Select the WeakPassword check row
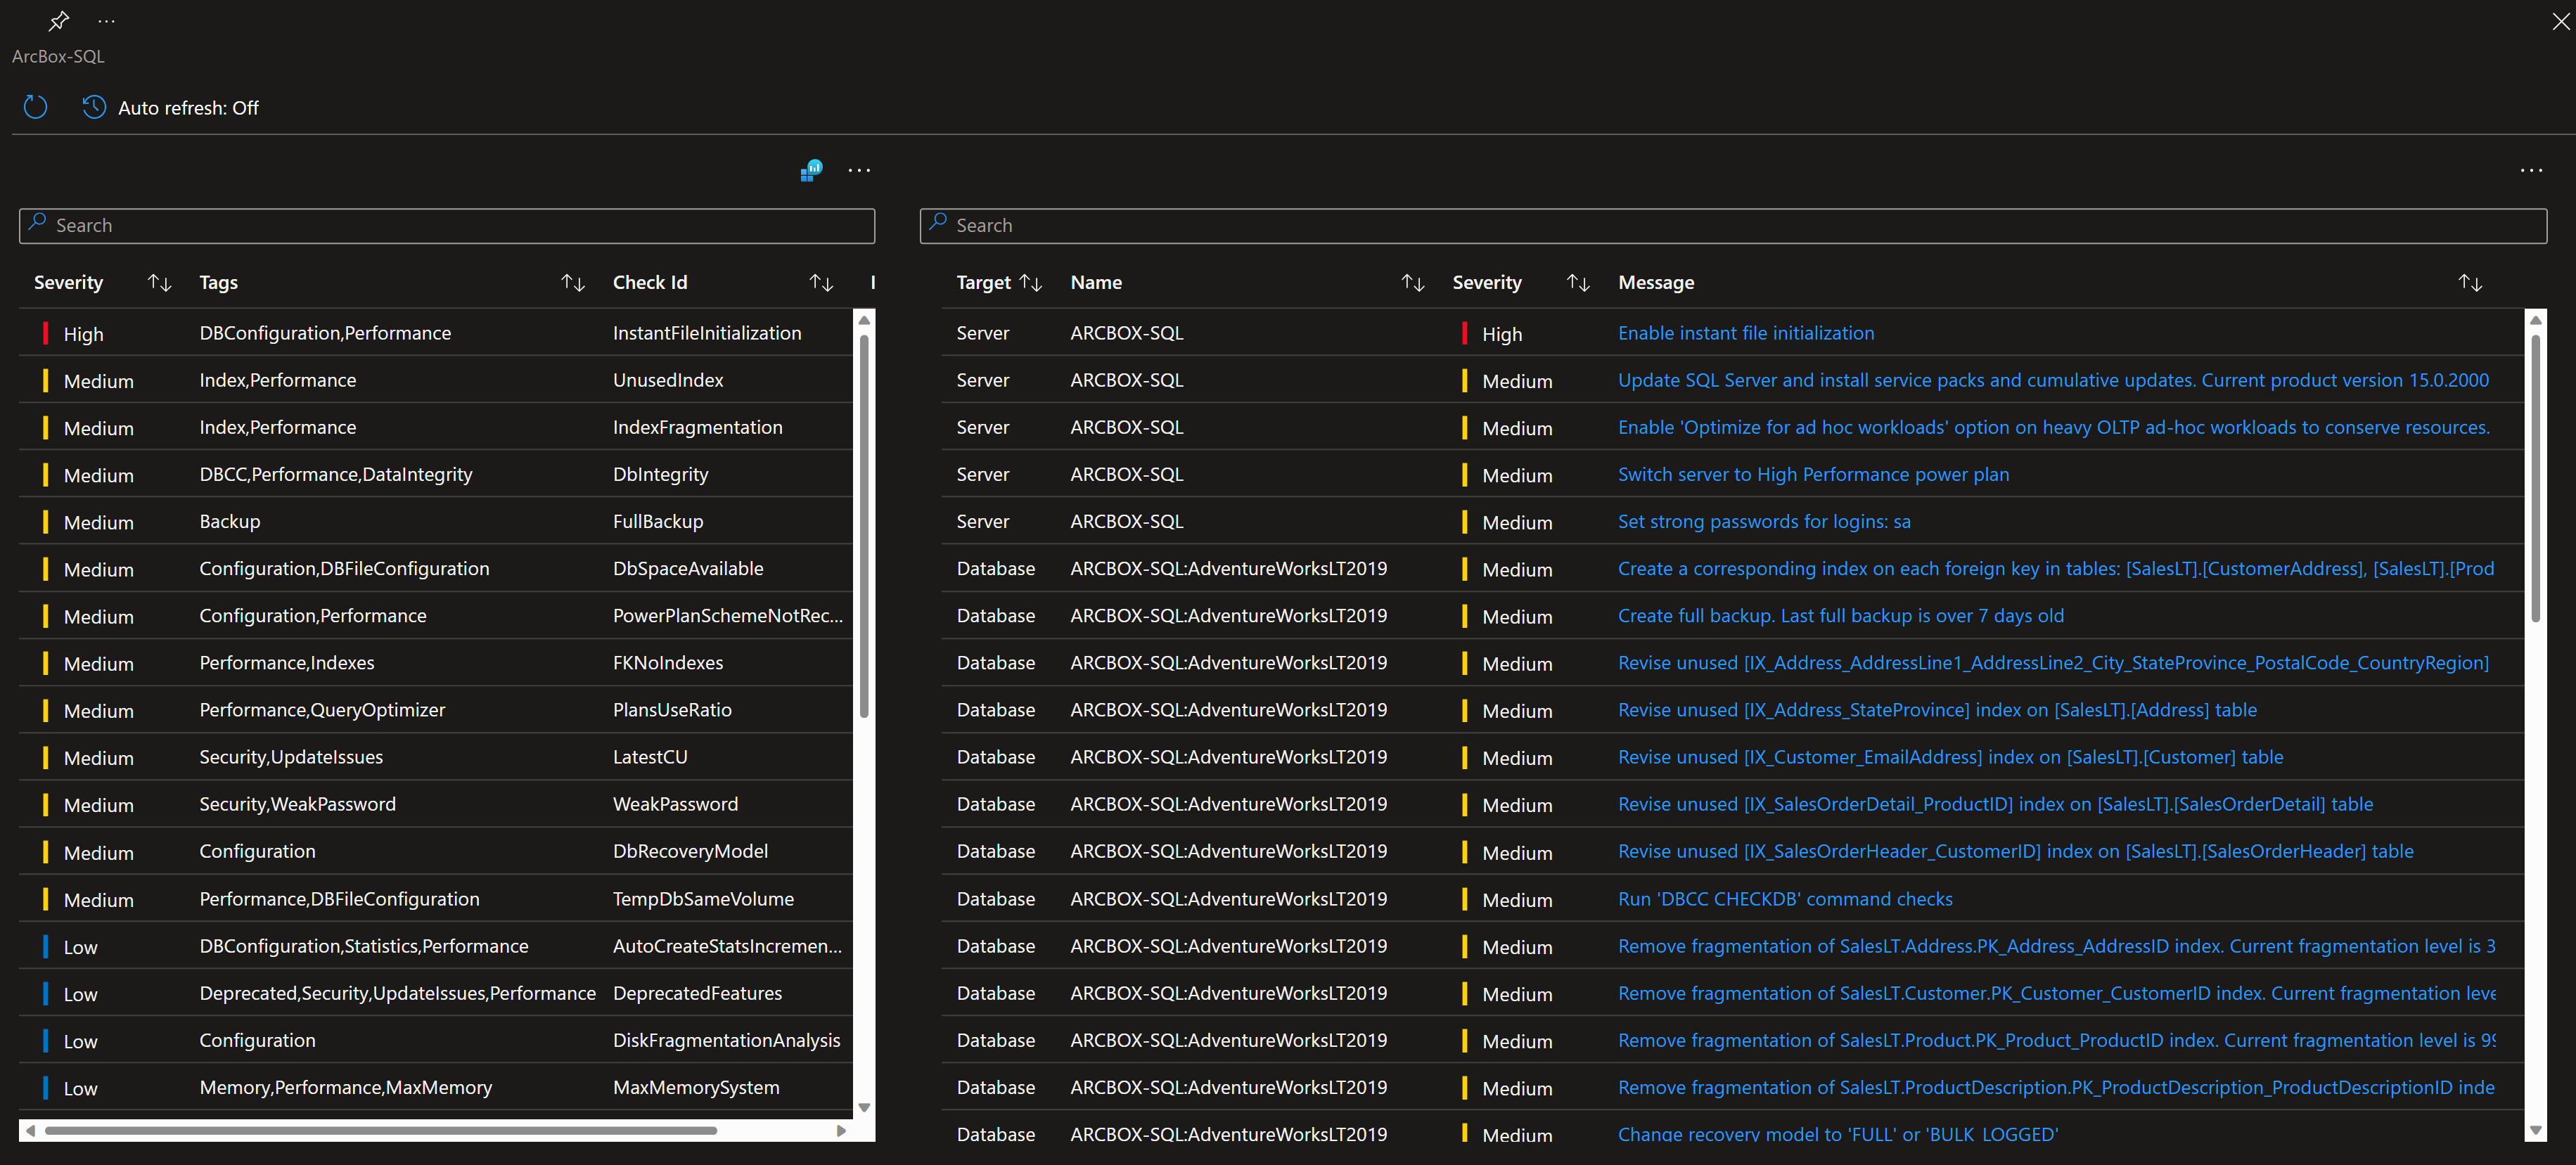Screen dimensions: 2576x1165 point(436,804)
